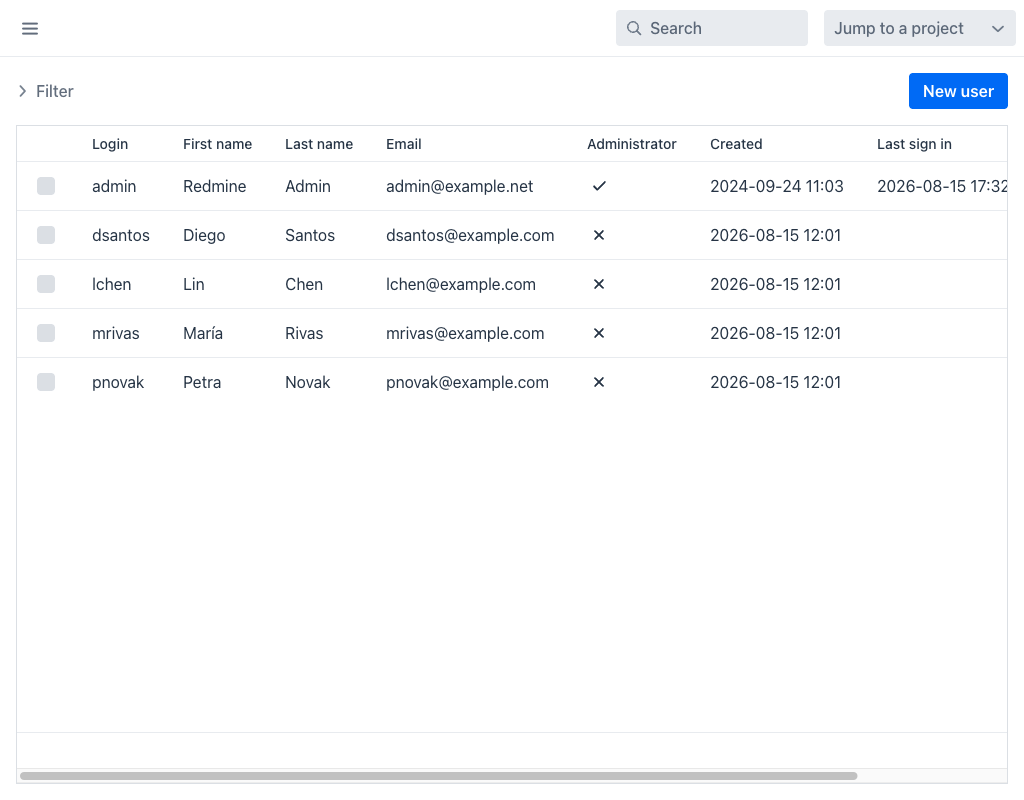Expand the Filter section
This screenshot has width=1024, height=800.
coord(45,91)
